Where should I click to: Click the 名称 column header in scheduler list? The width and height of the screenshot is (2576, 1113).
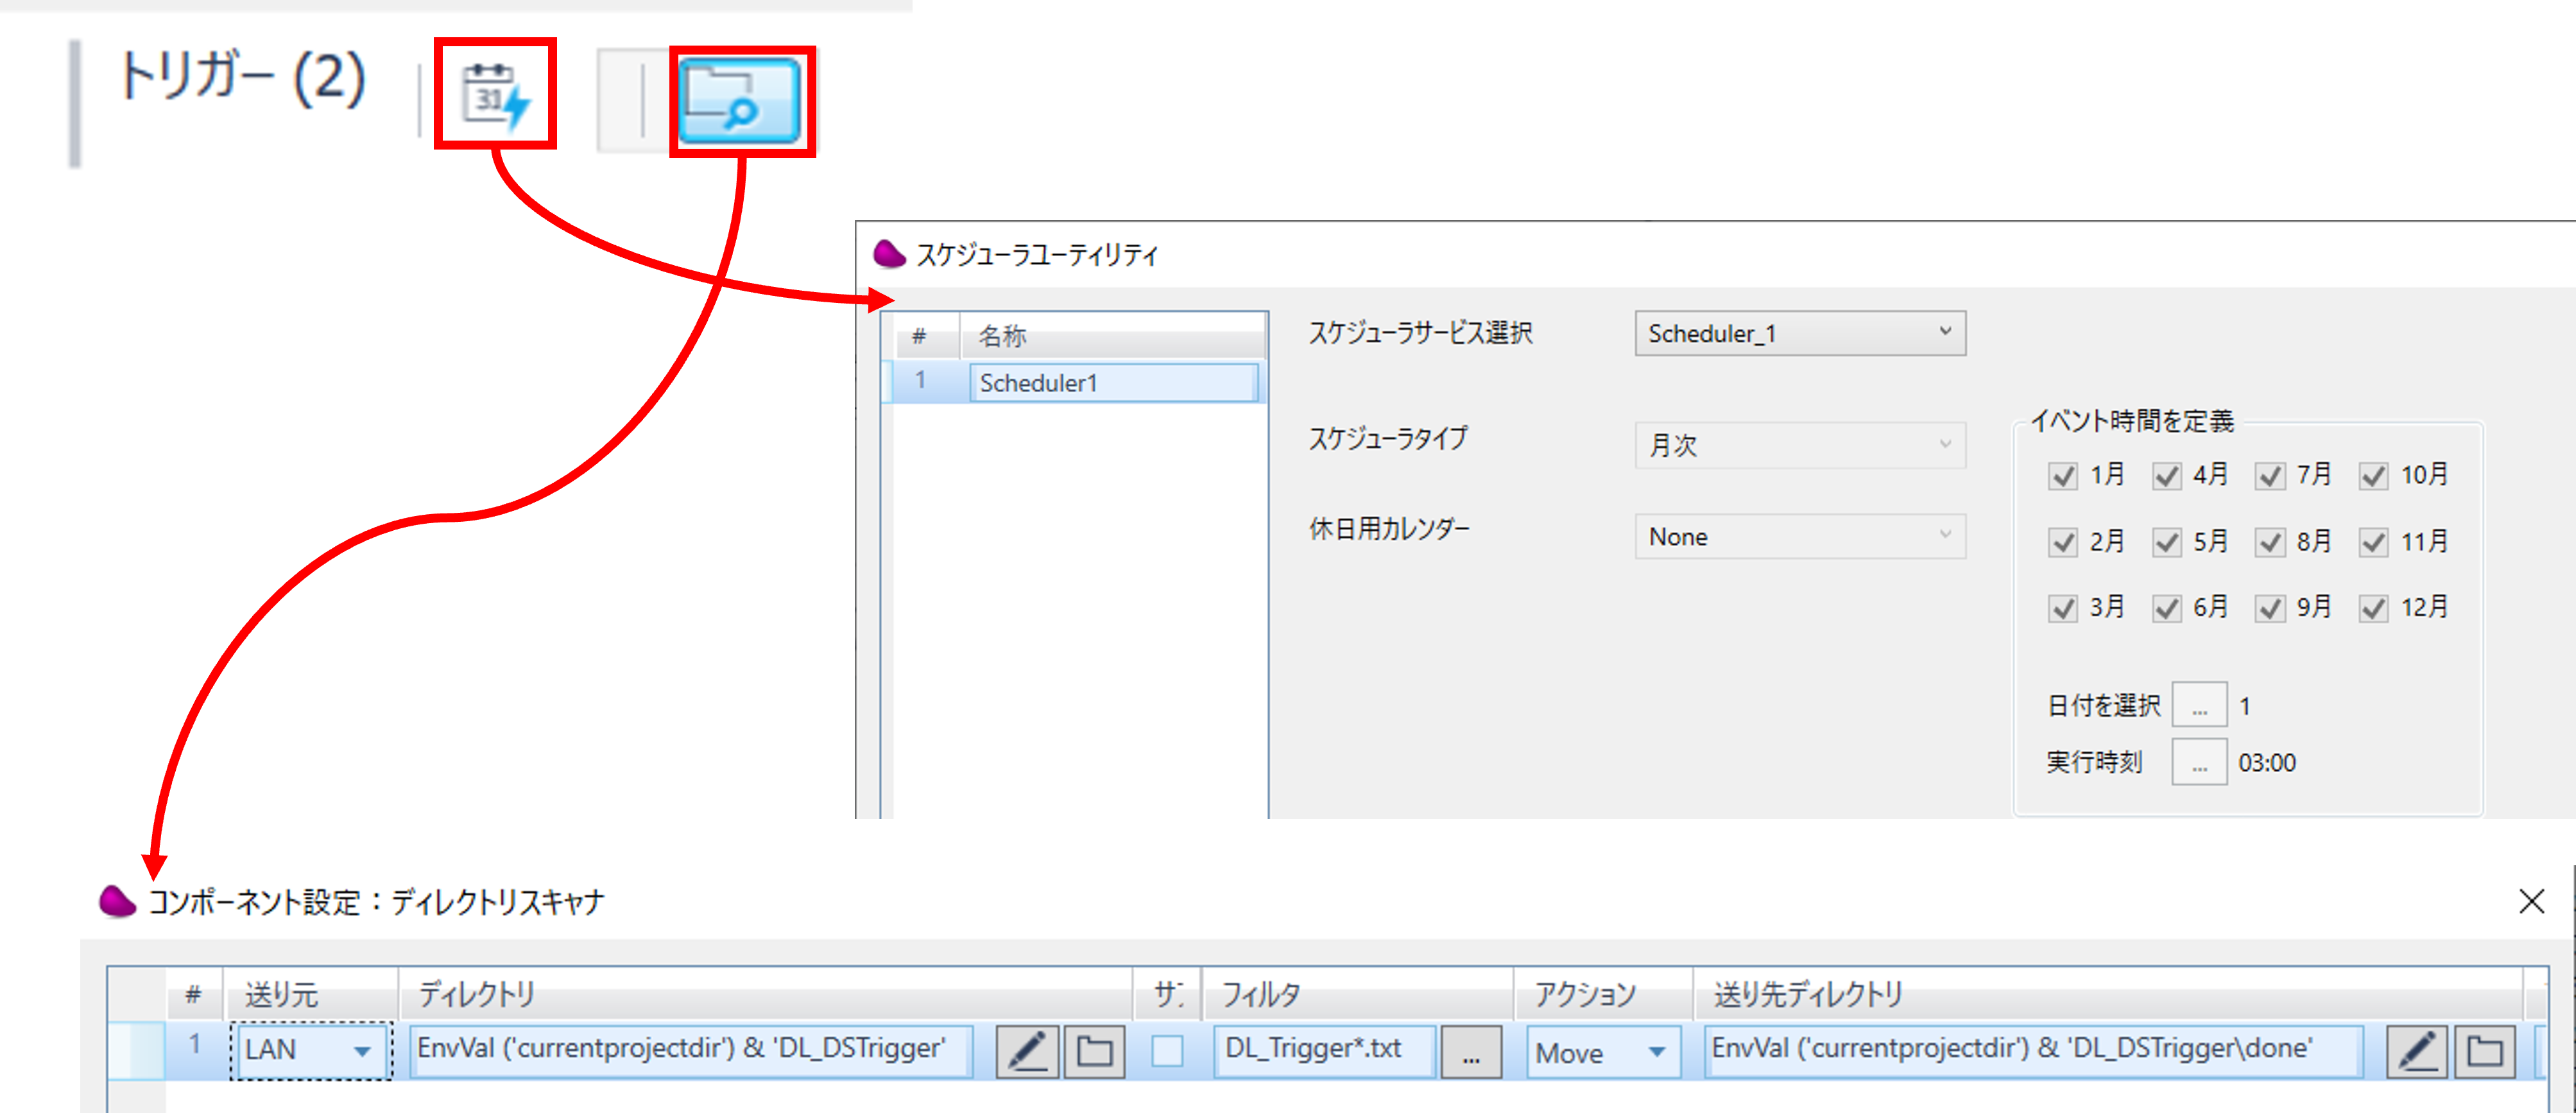[x=1113, y=336]
